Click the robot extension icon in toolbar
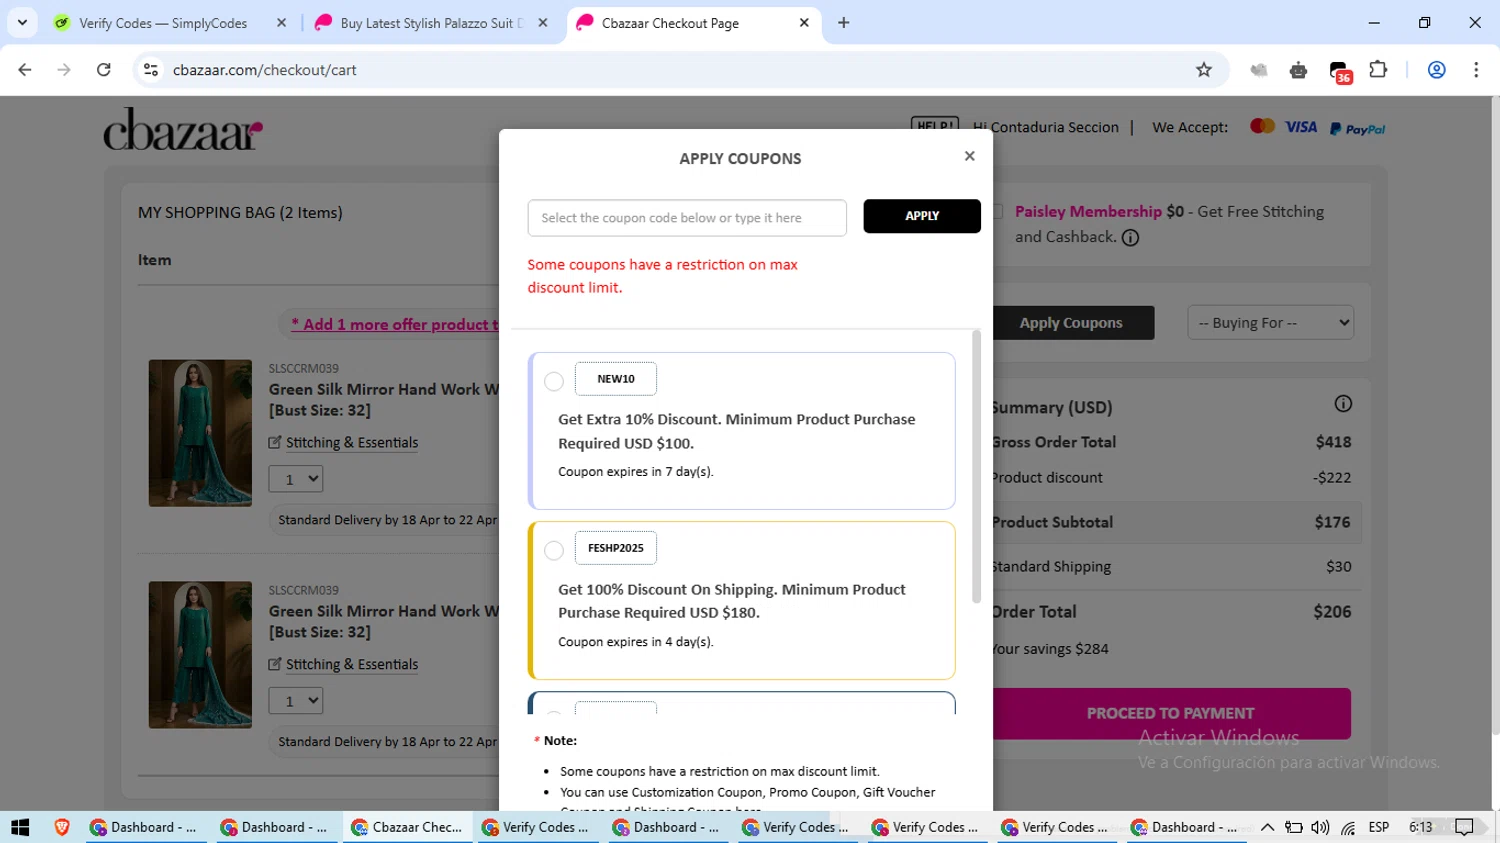This screenshot has height=843, width=1500. tap(1298, 70)
